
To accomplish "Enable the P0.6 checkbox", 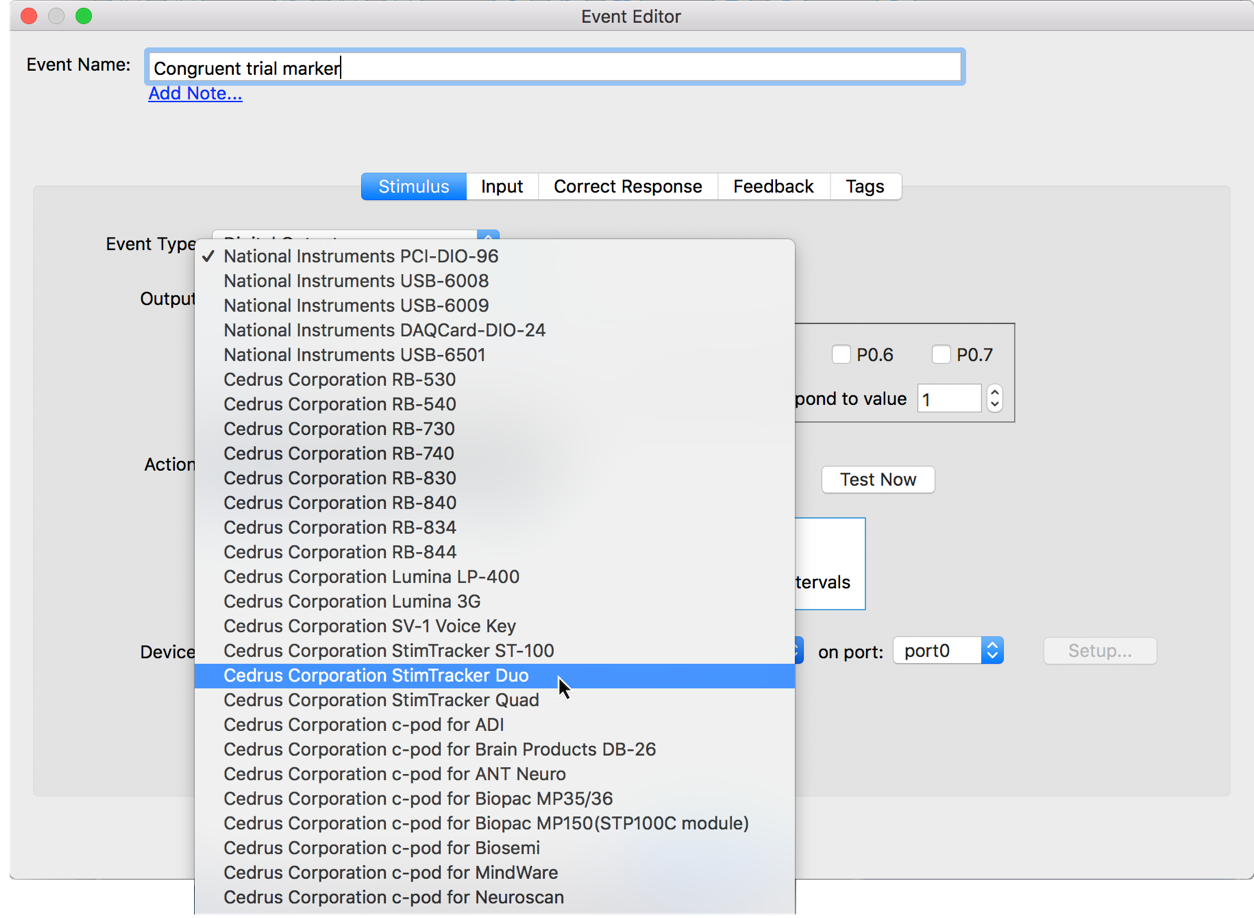I will click(x=840, y=354).
